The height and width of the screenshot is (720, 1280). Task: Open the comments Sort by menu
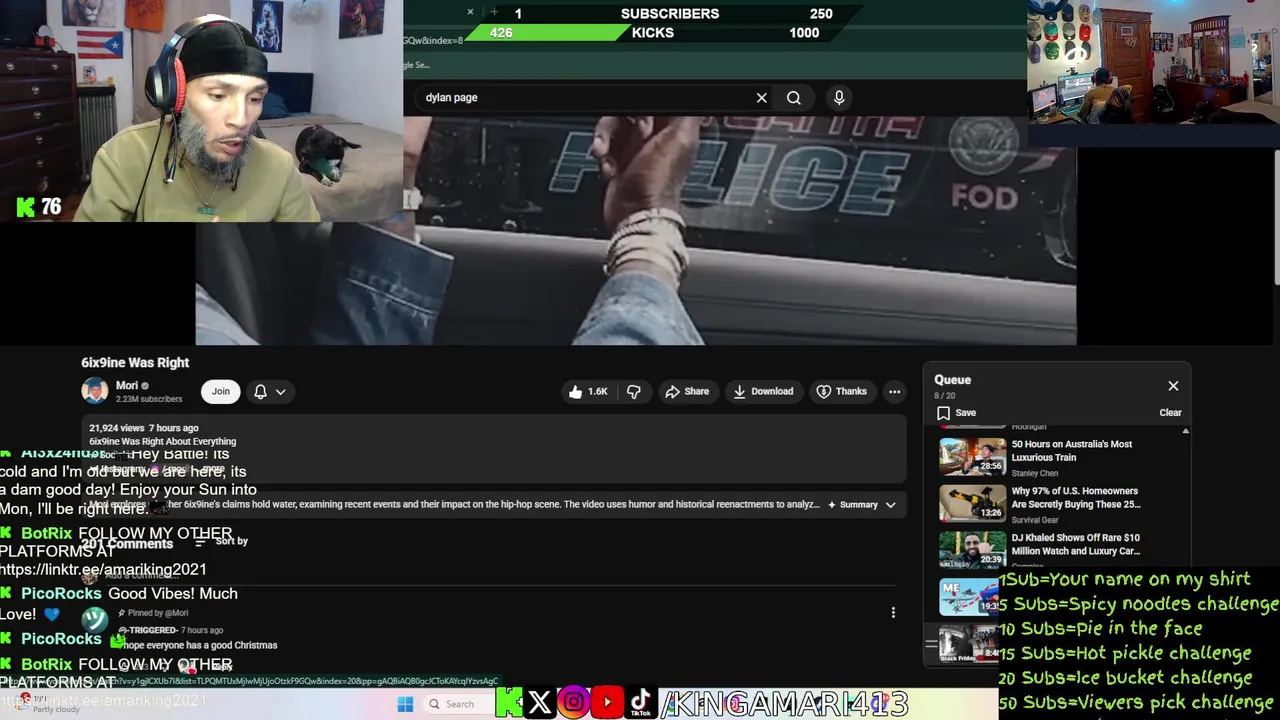tap(221, 541)
